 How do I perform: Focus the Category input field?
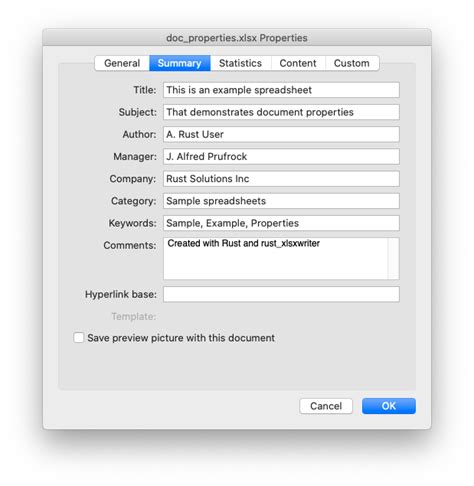coord(281,201)
